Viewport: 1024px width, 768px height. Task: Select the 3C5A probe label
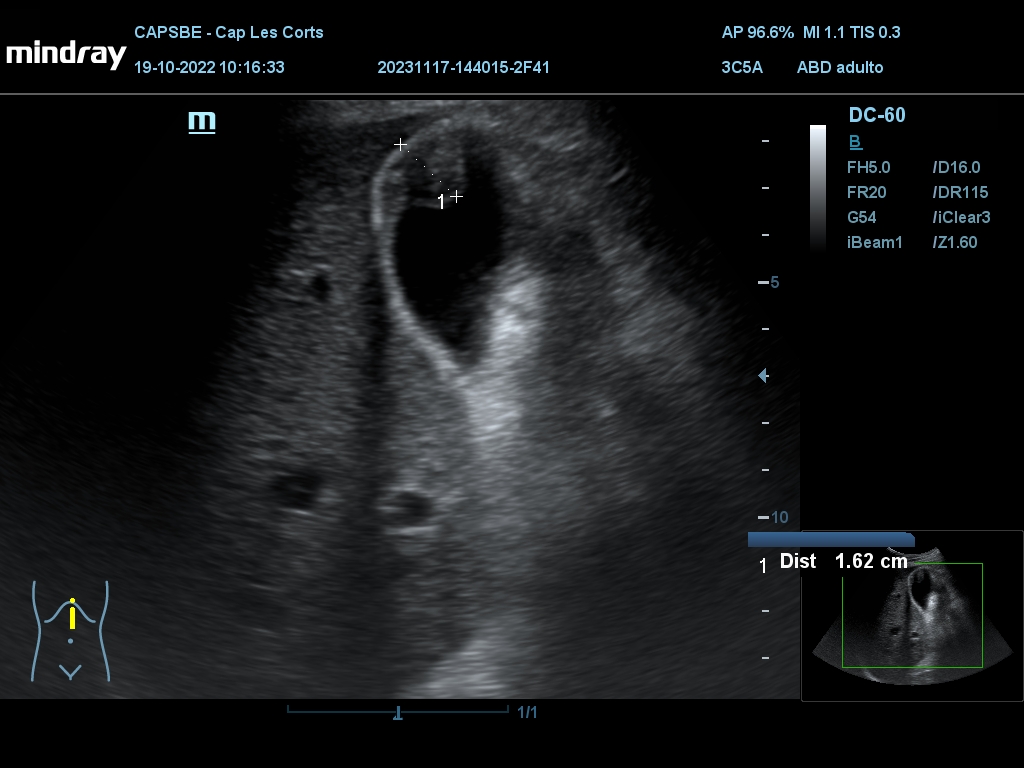pos(741,68)
